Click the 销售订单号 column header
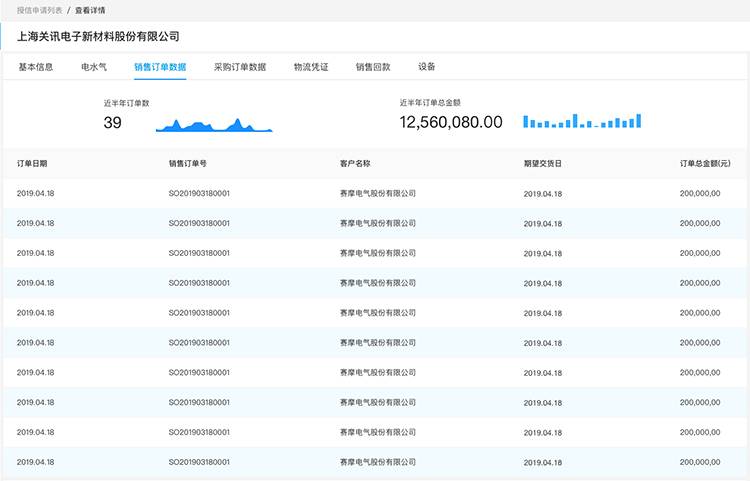 pos(188,163)
